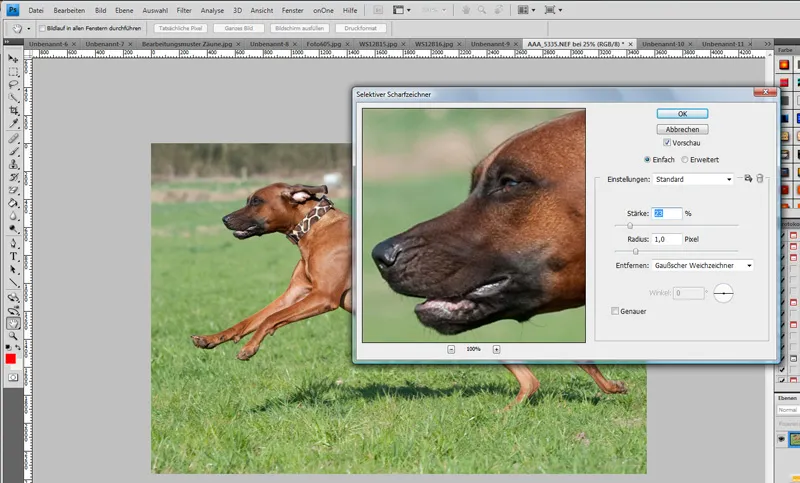Click the Stärke percentage input field

click(x=666, y=213)
